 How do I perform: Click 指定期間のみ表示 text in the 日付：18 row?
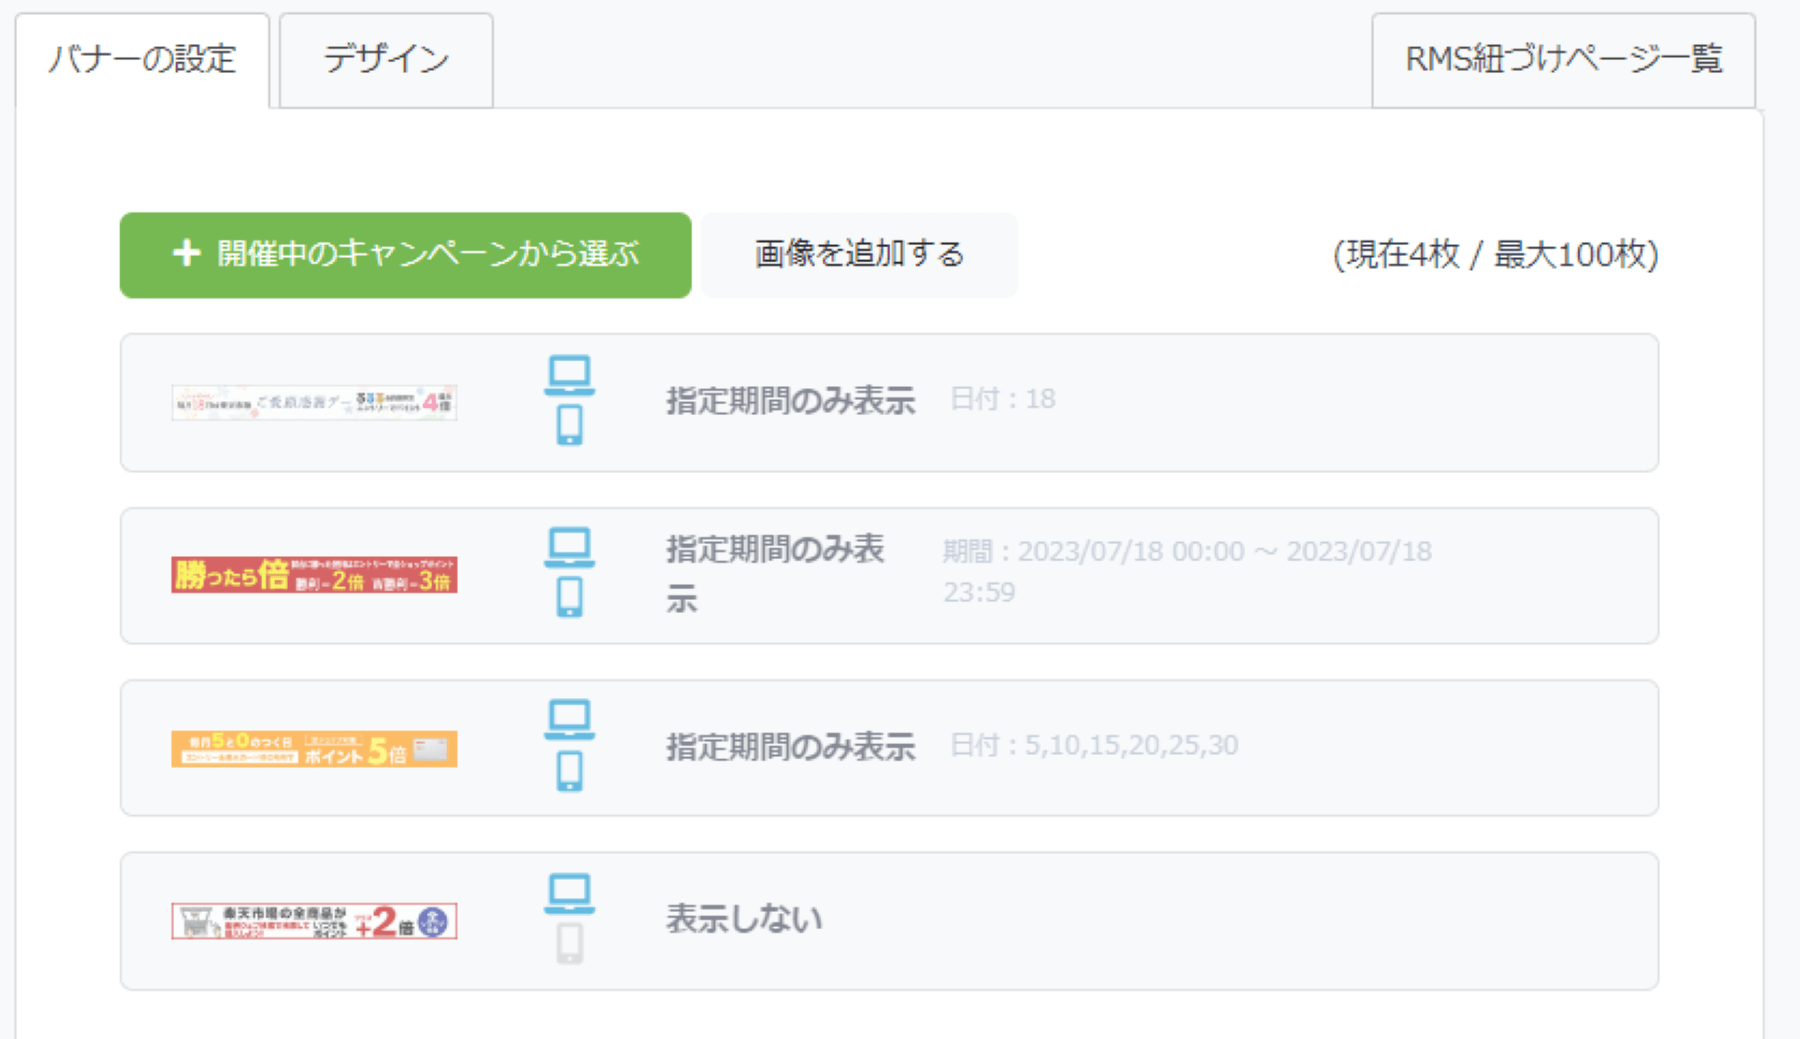[x=791, y=401]
